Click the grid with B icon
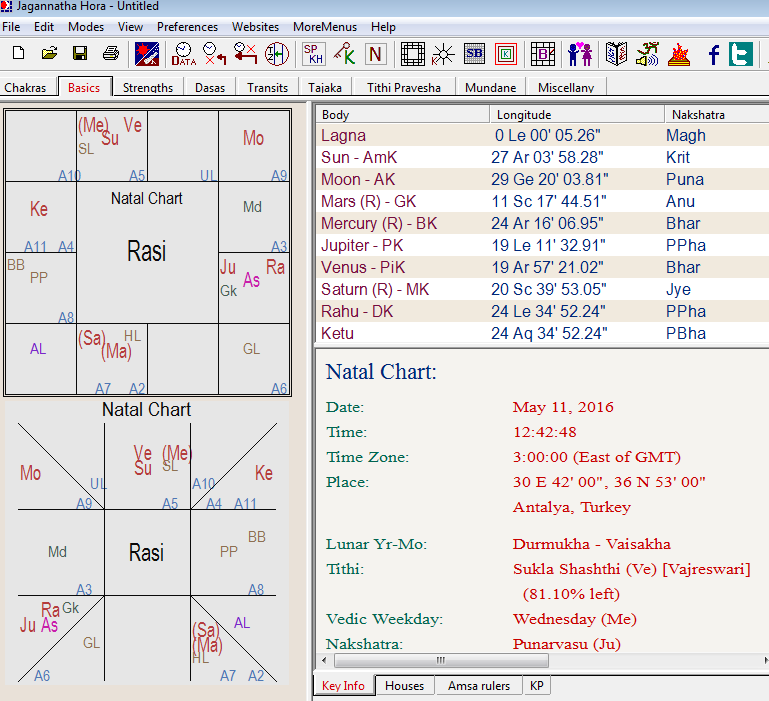Image resolution: width=769 pixels, height=701 pixels. 543,53
